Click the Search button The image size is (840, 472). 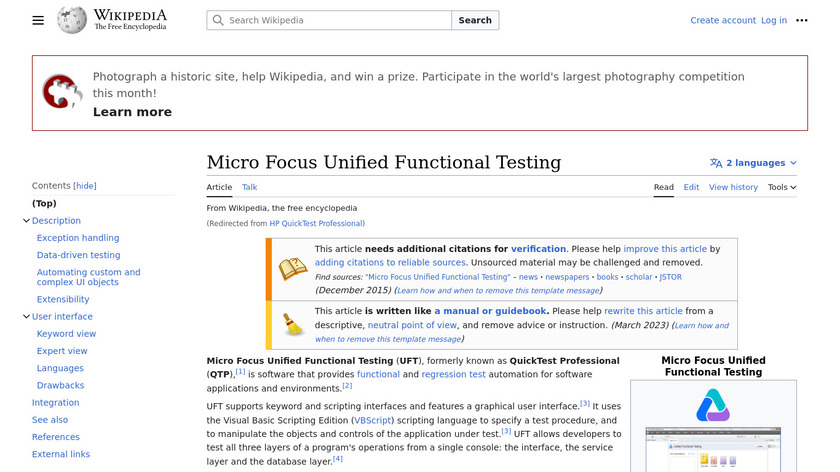(x=475, y=20)
